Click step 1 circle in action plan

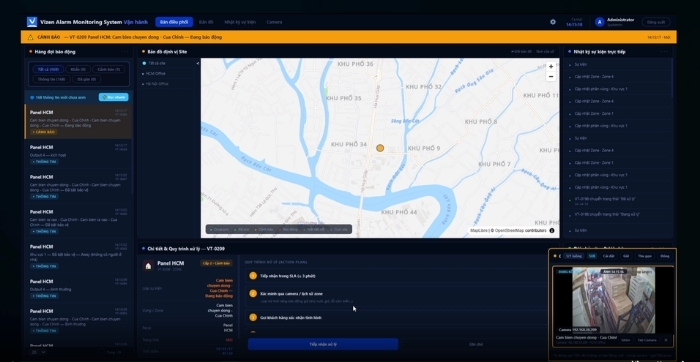tap(253, 276)
